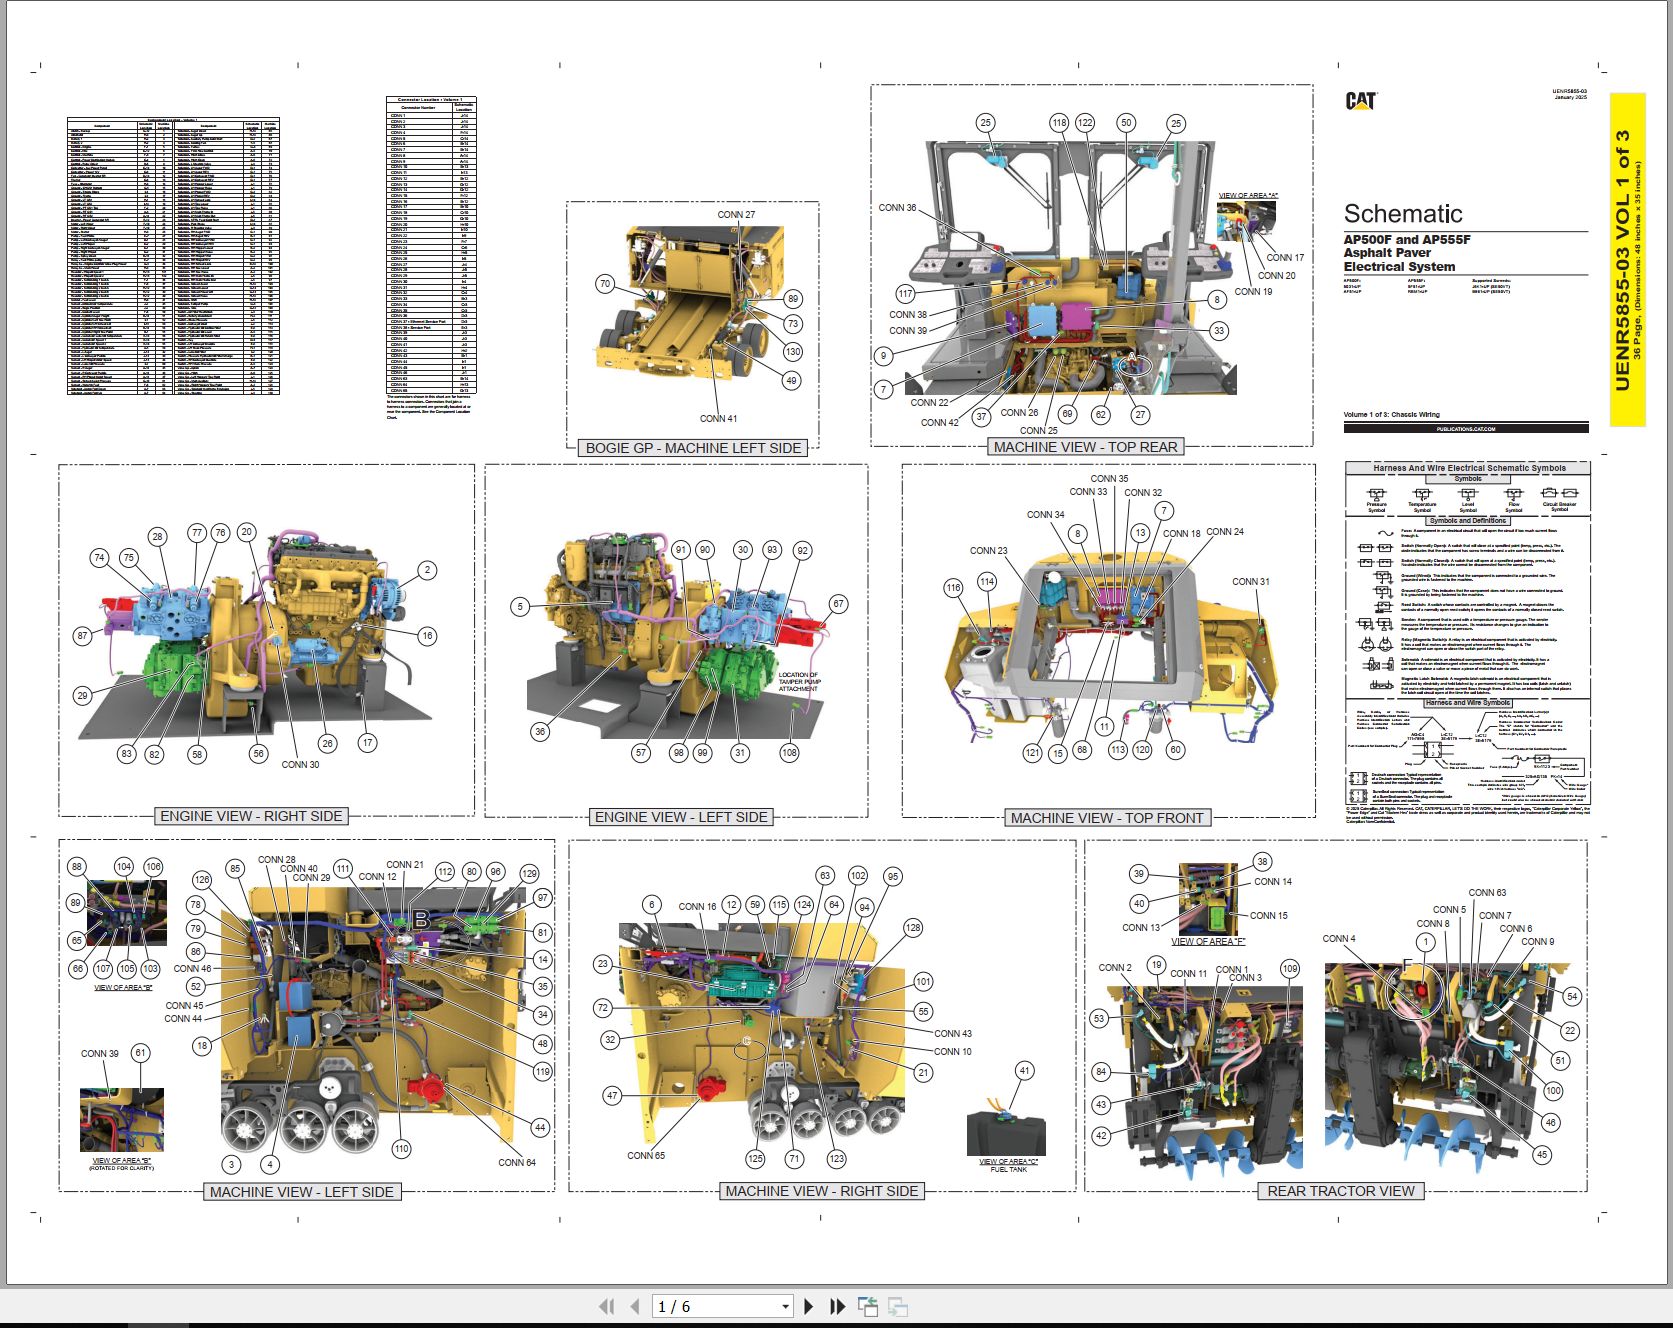
Task: Click CONN 63 label in rear tractor view
Action: 1487,893
